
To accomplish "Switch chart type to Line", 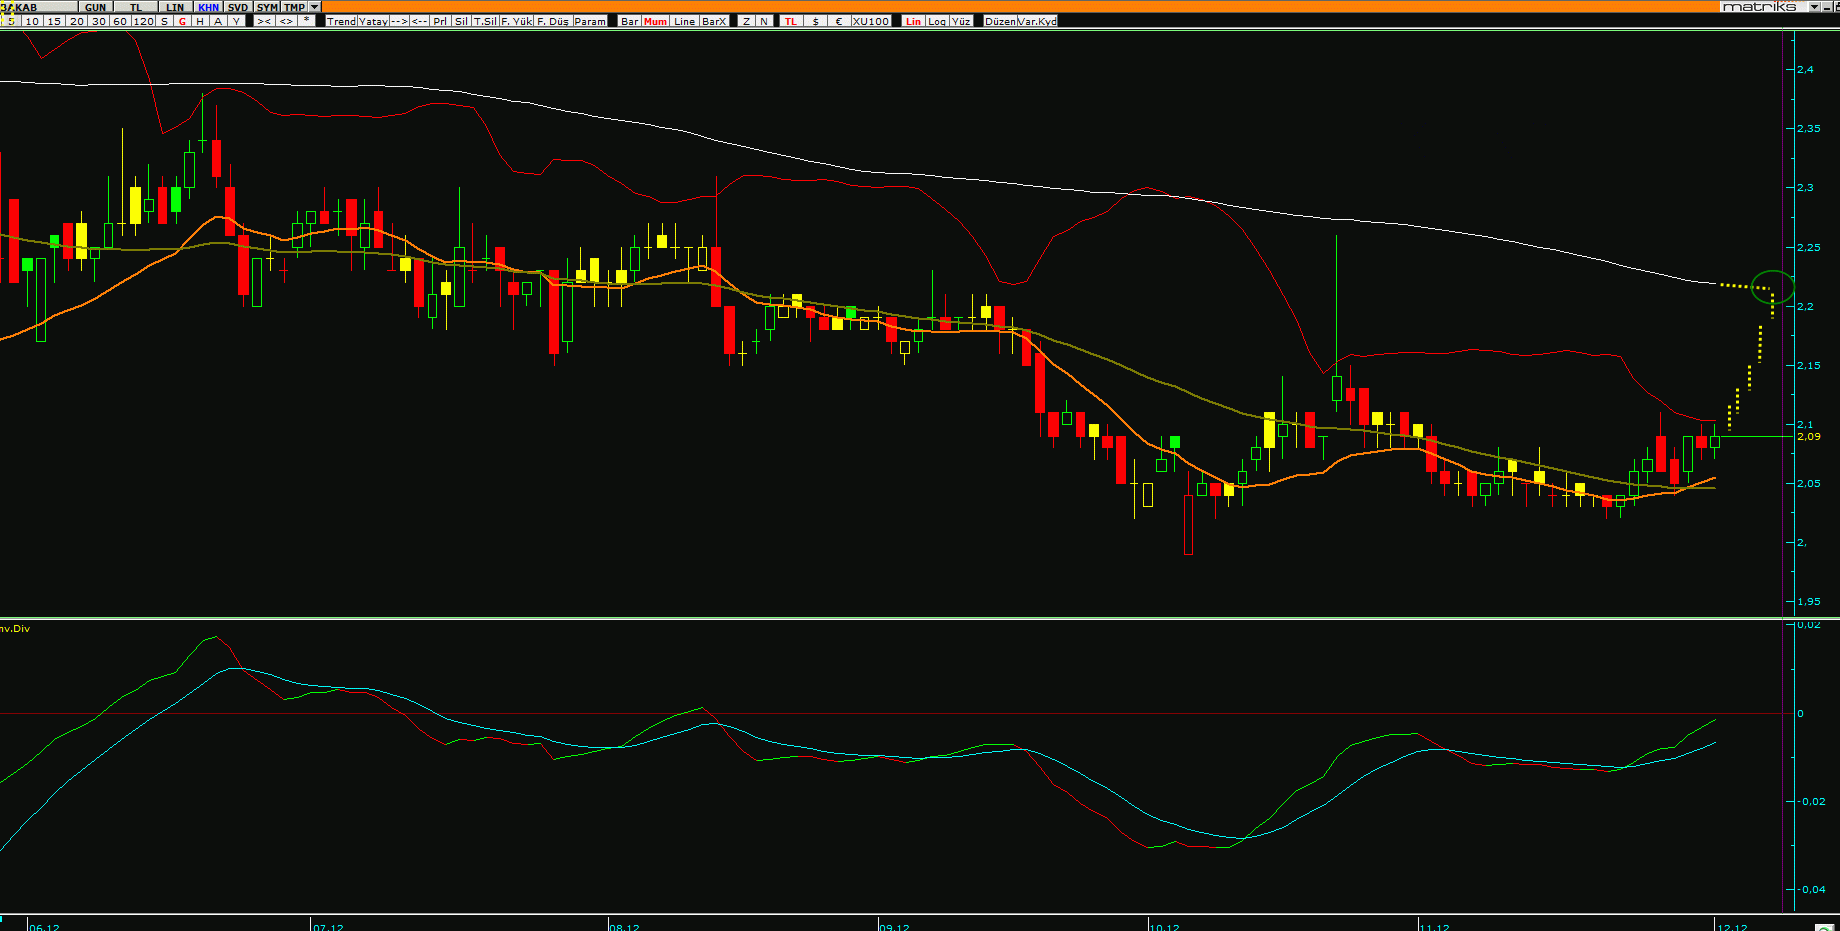I will click(x=684, y=21).
